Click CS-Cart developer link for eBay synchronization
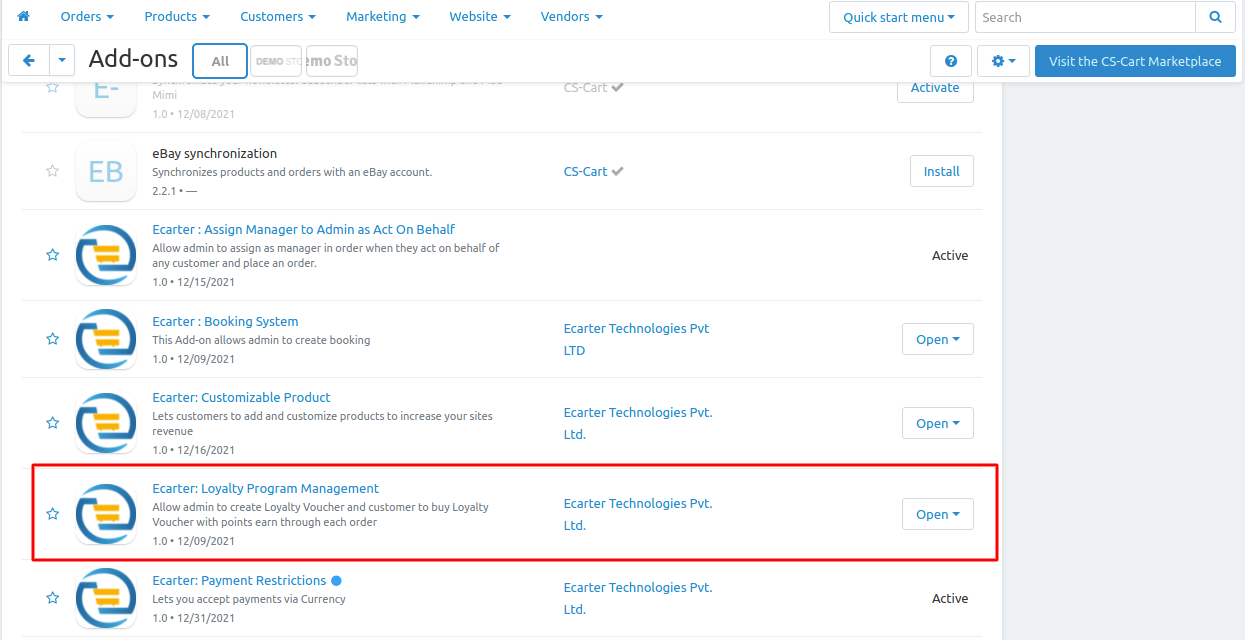 coord(586,171)
